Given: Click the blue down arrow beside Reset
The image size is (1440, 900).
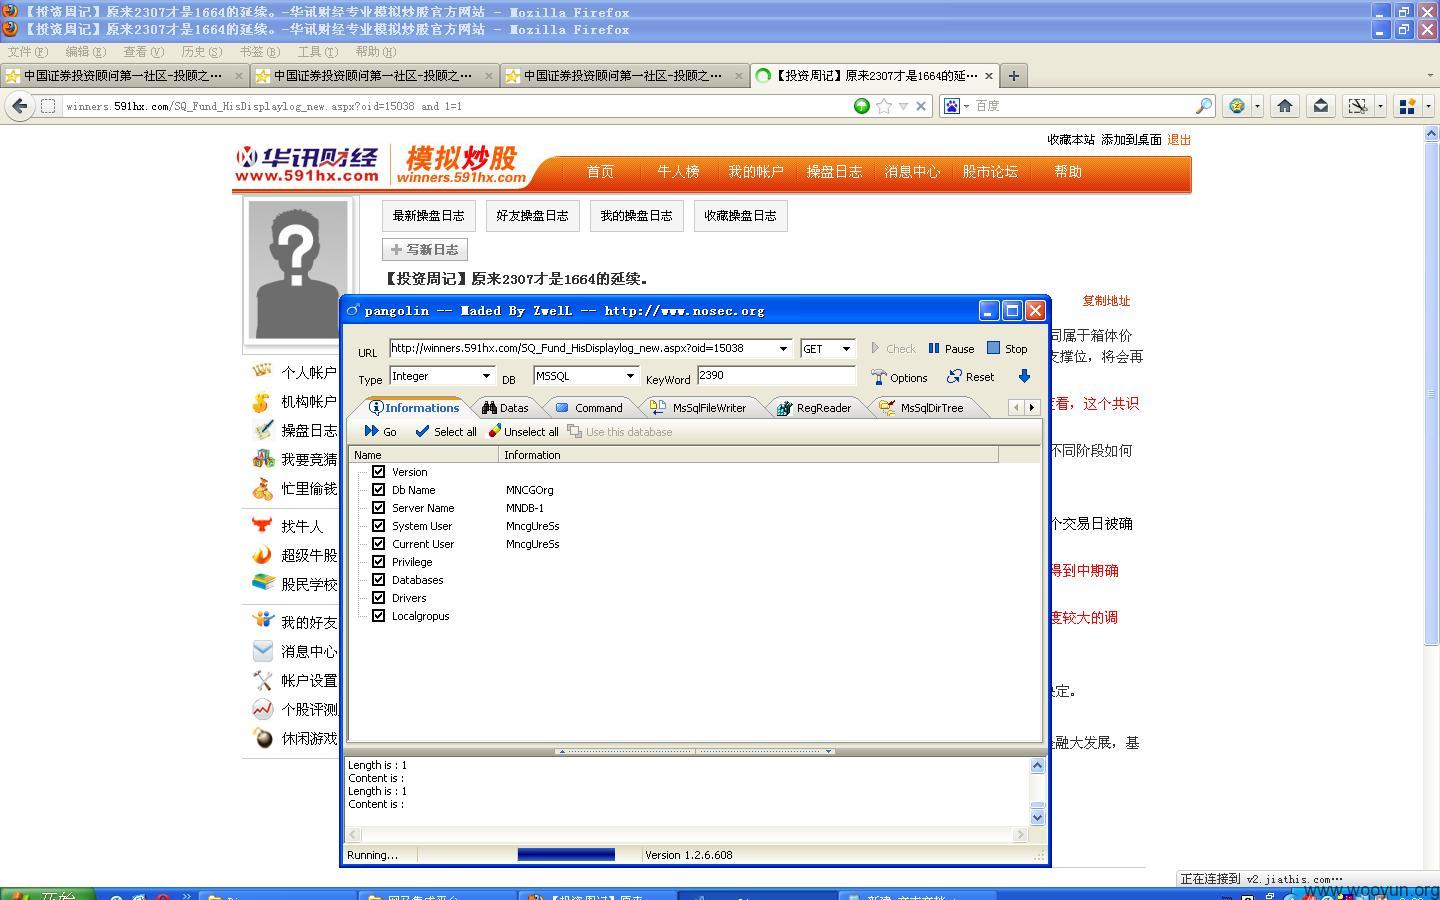Looking at the screenshot, I should [x=1024, y=376].
